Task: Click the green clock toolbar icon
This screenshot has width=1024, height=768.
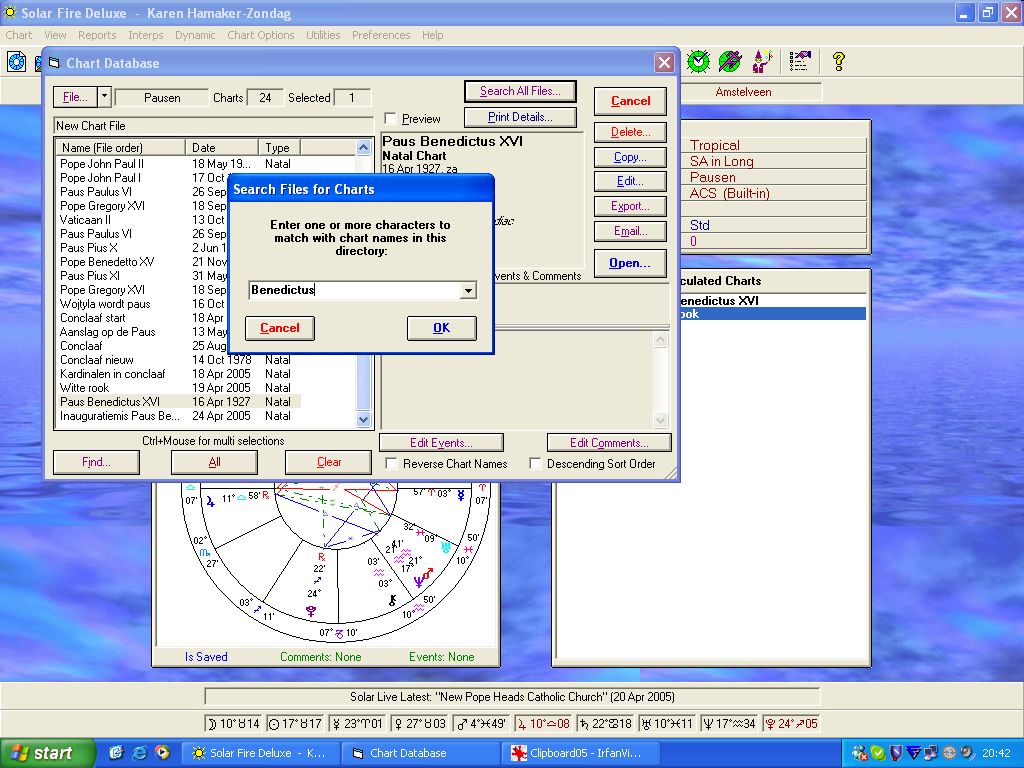Action: click(x=698, y=62)
